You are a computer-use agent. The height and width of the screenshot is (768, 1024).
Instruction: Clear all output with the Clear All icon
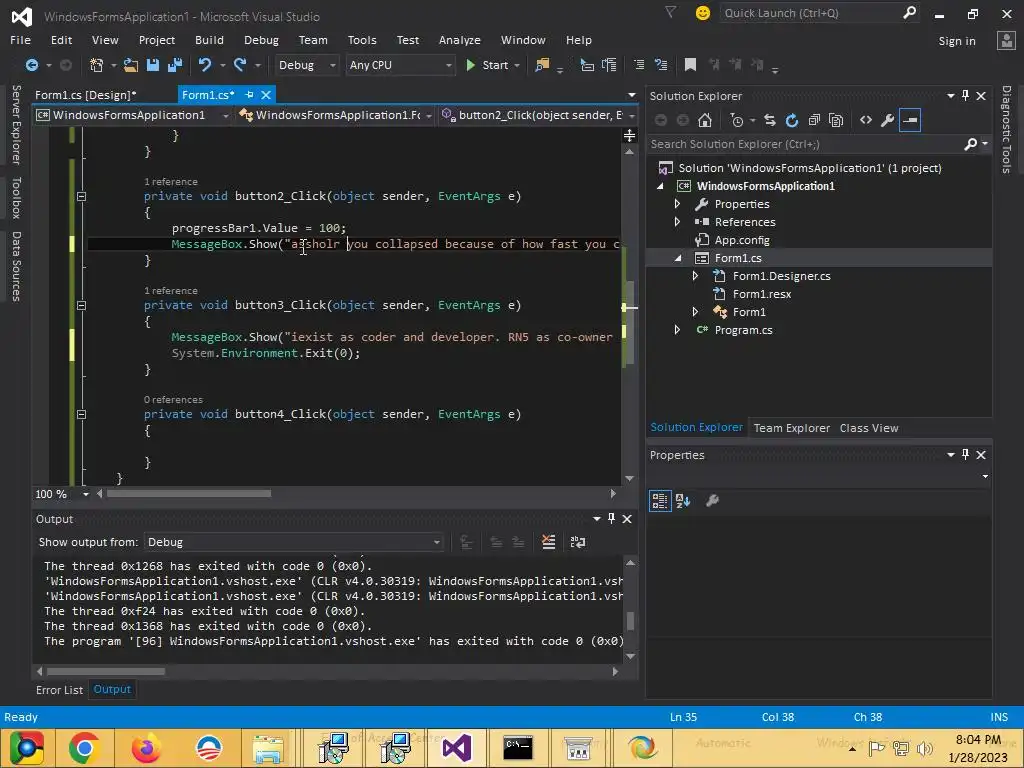pyautogui.click(x=549, y=542)
